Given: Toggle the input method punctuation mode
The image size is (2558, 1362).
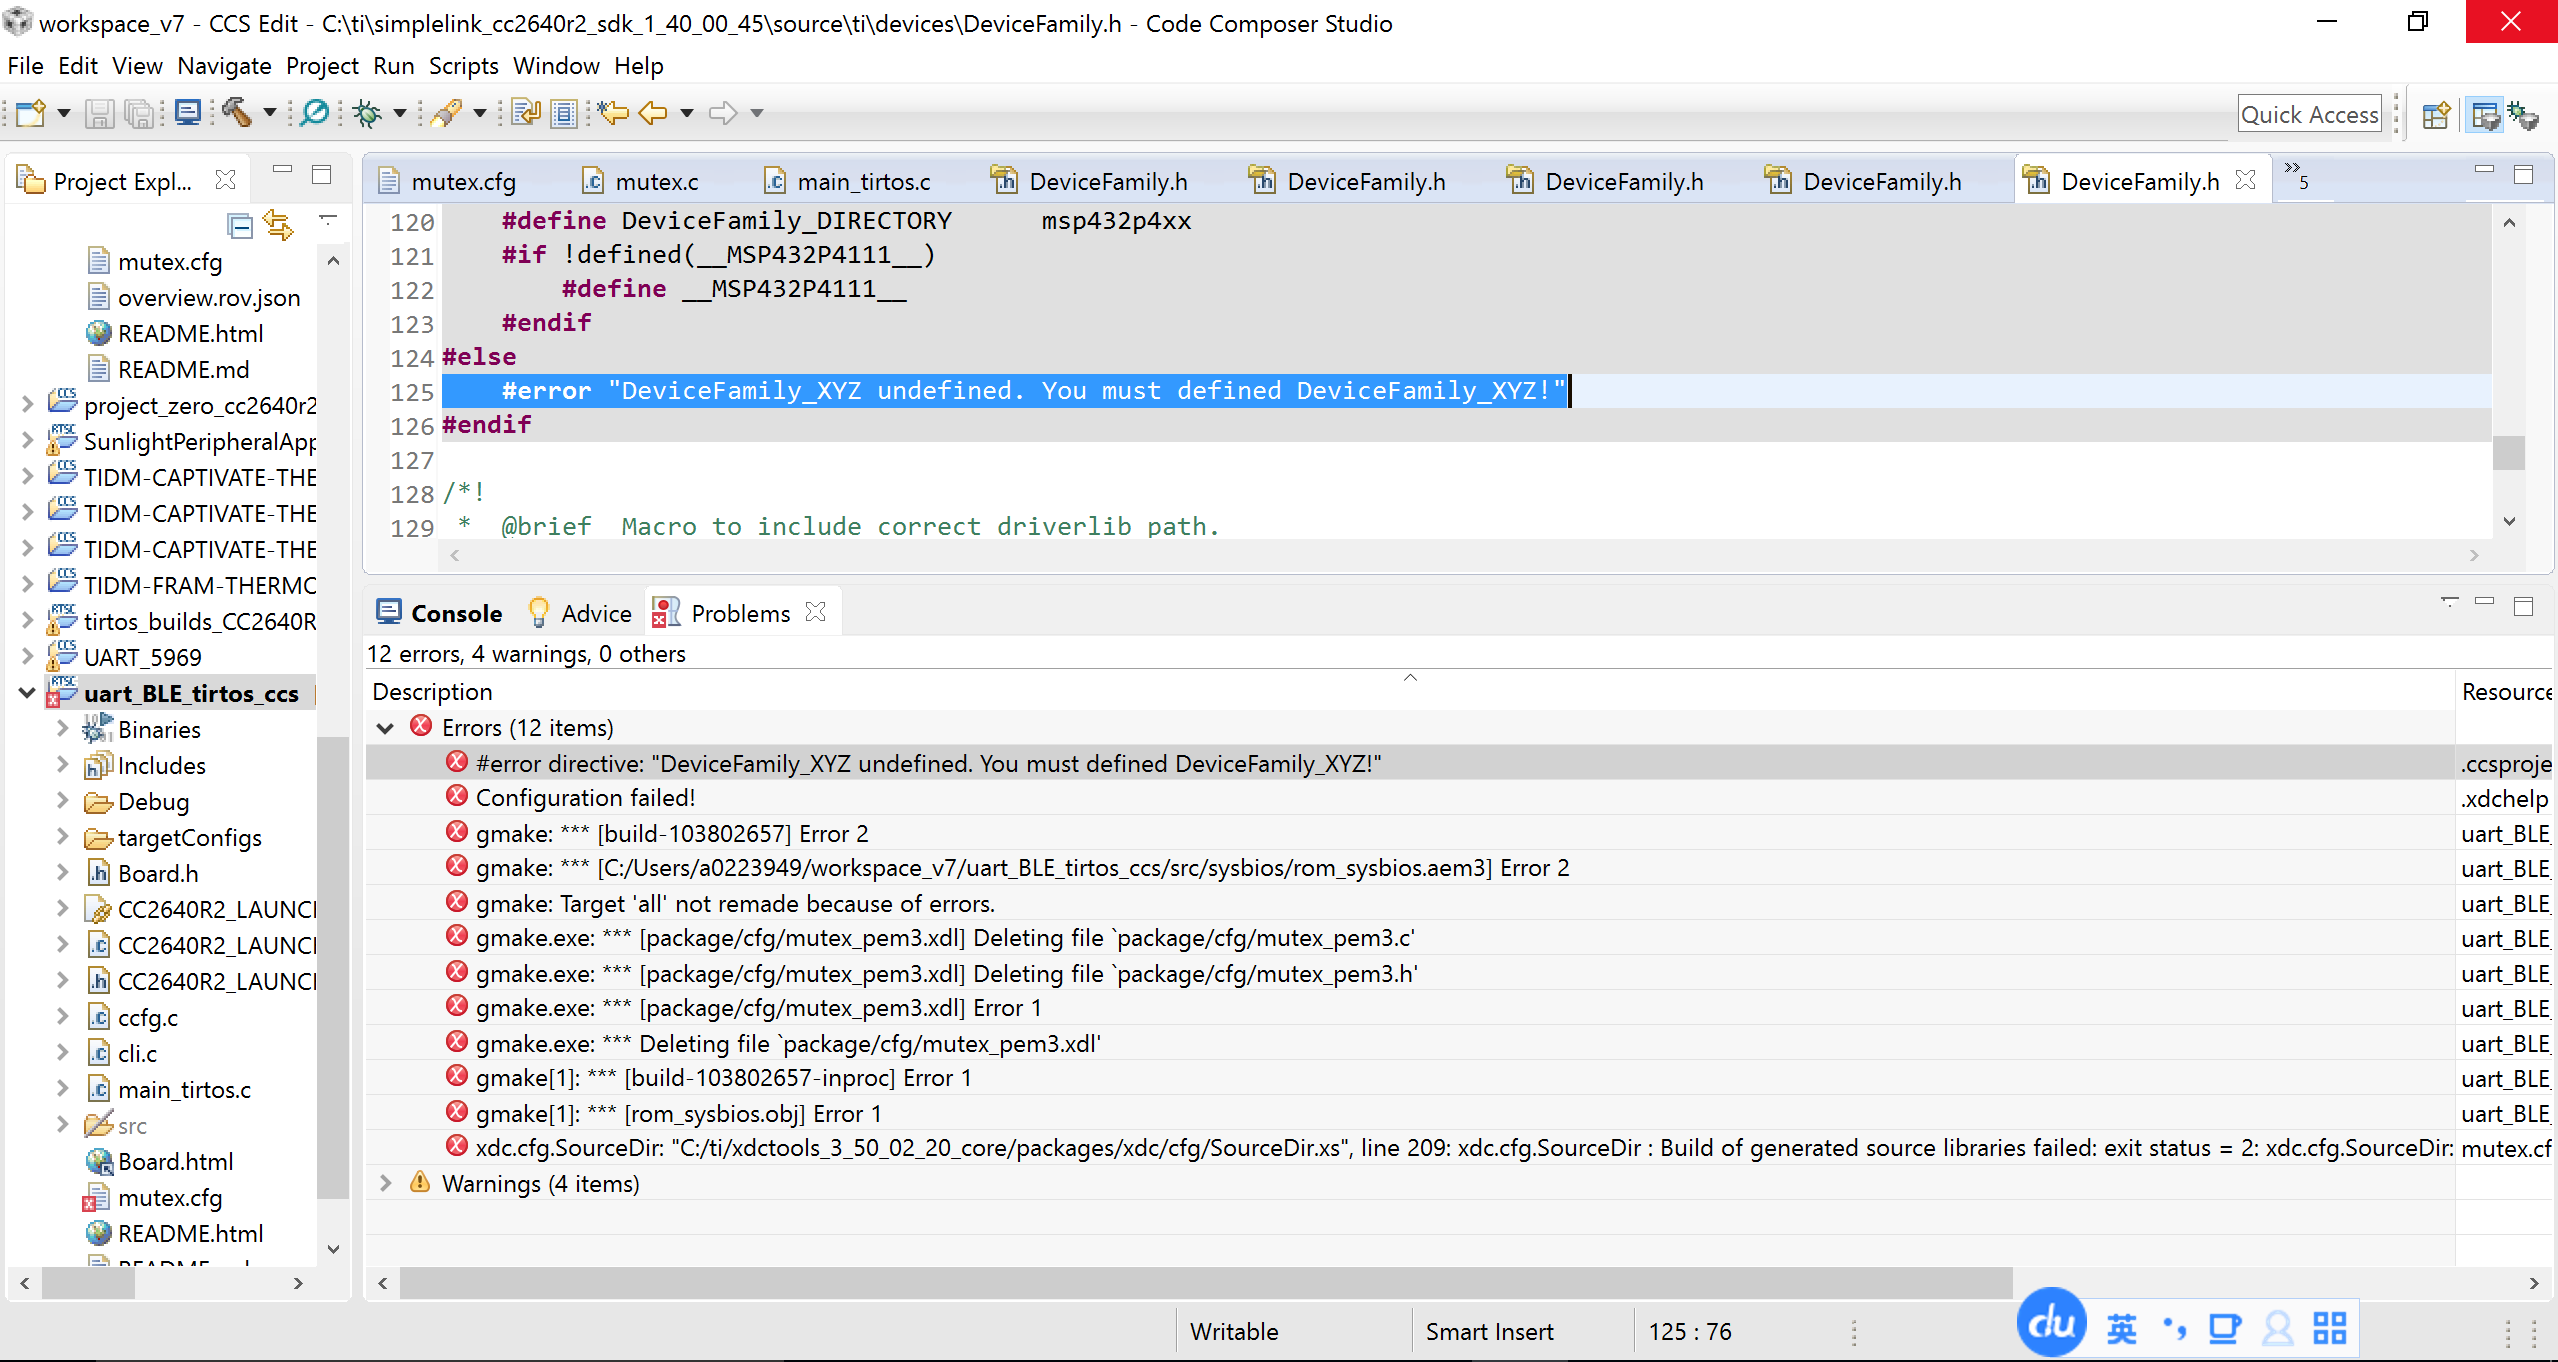Looking at the screenshot, I should coord(2174,1328).
